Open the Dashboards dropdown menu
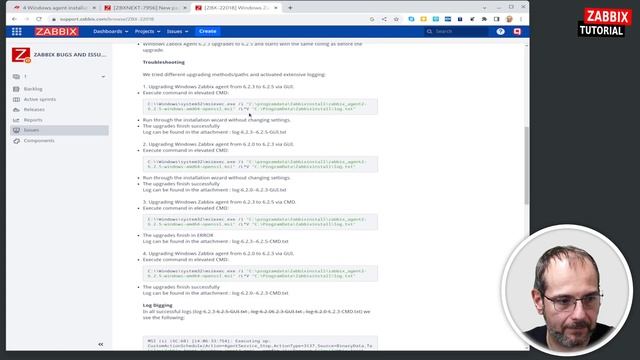640x360 pixels. pos(111,31)
